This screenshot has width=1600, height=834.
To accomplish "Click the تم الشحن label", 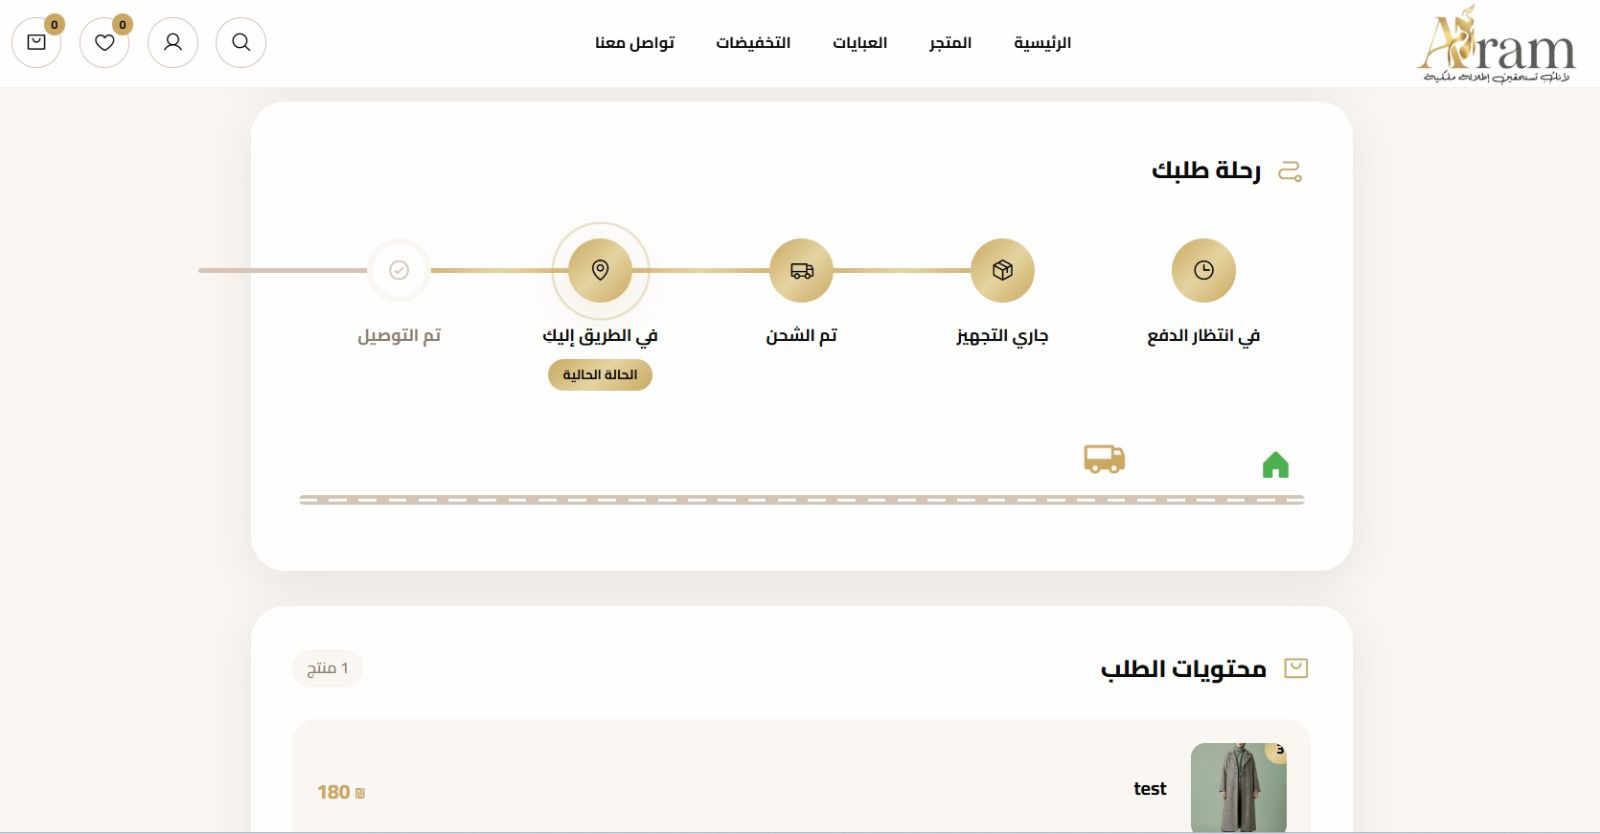I will coord(802,336).
